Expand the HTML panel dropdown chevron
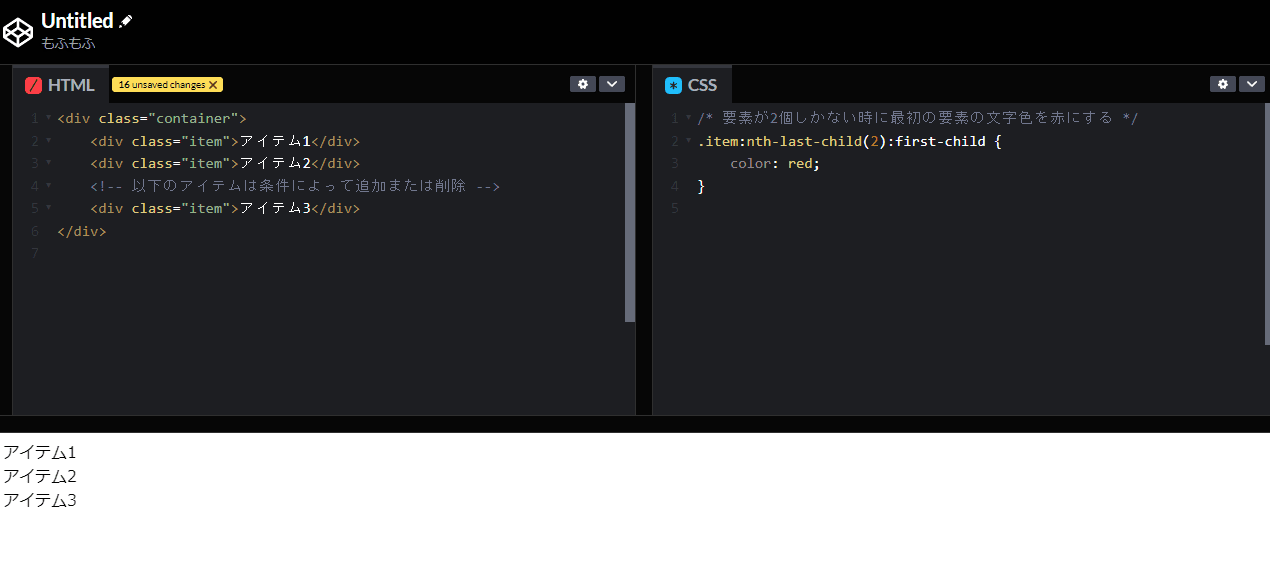This screenshot has height=561, width=1270. pos(611,84)
